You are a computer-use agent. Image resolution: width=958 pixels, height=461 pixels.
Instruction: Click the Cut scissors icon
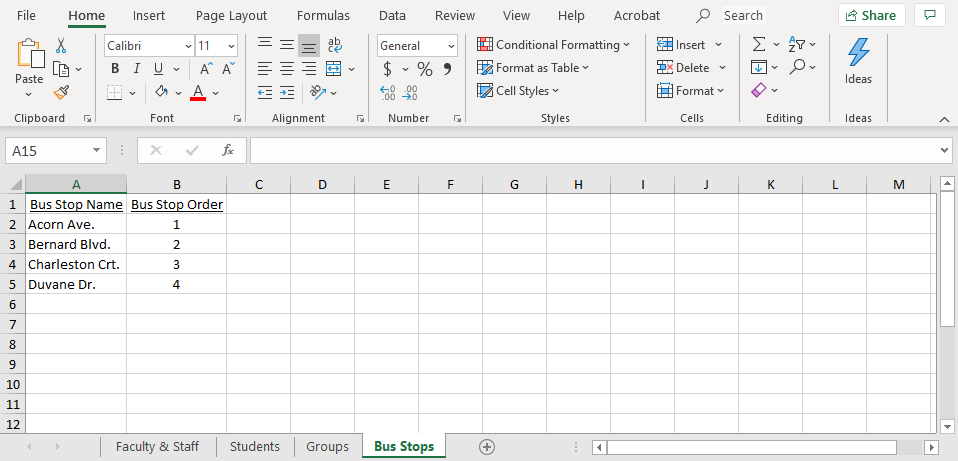click(61, 45)
